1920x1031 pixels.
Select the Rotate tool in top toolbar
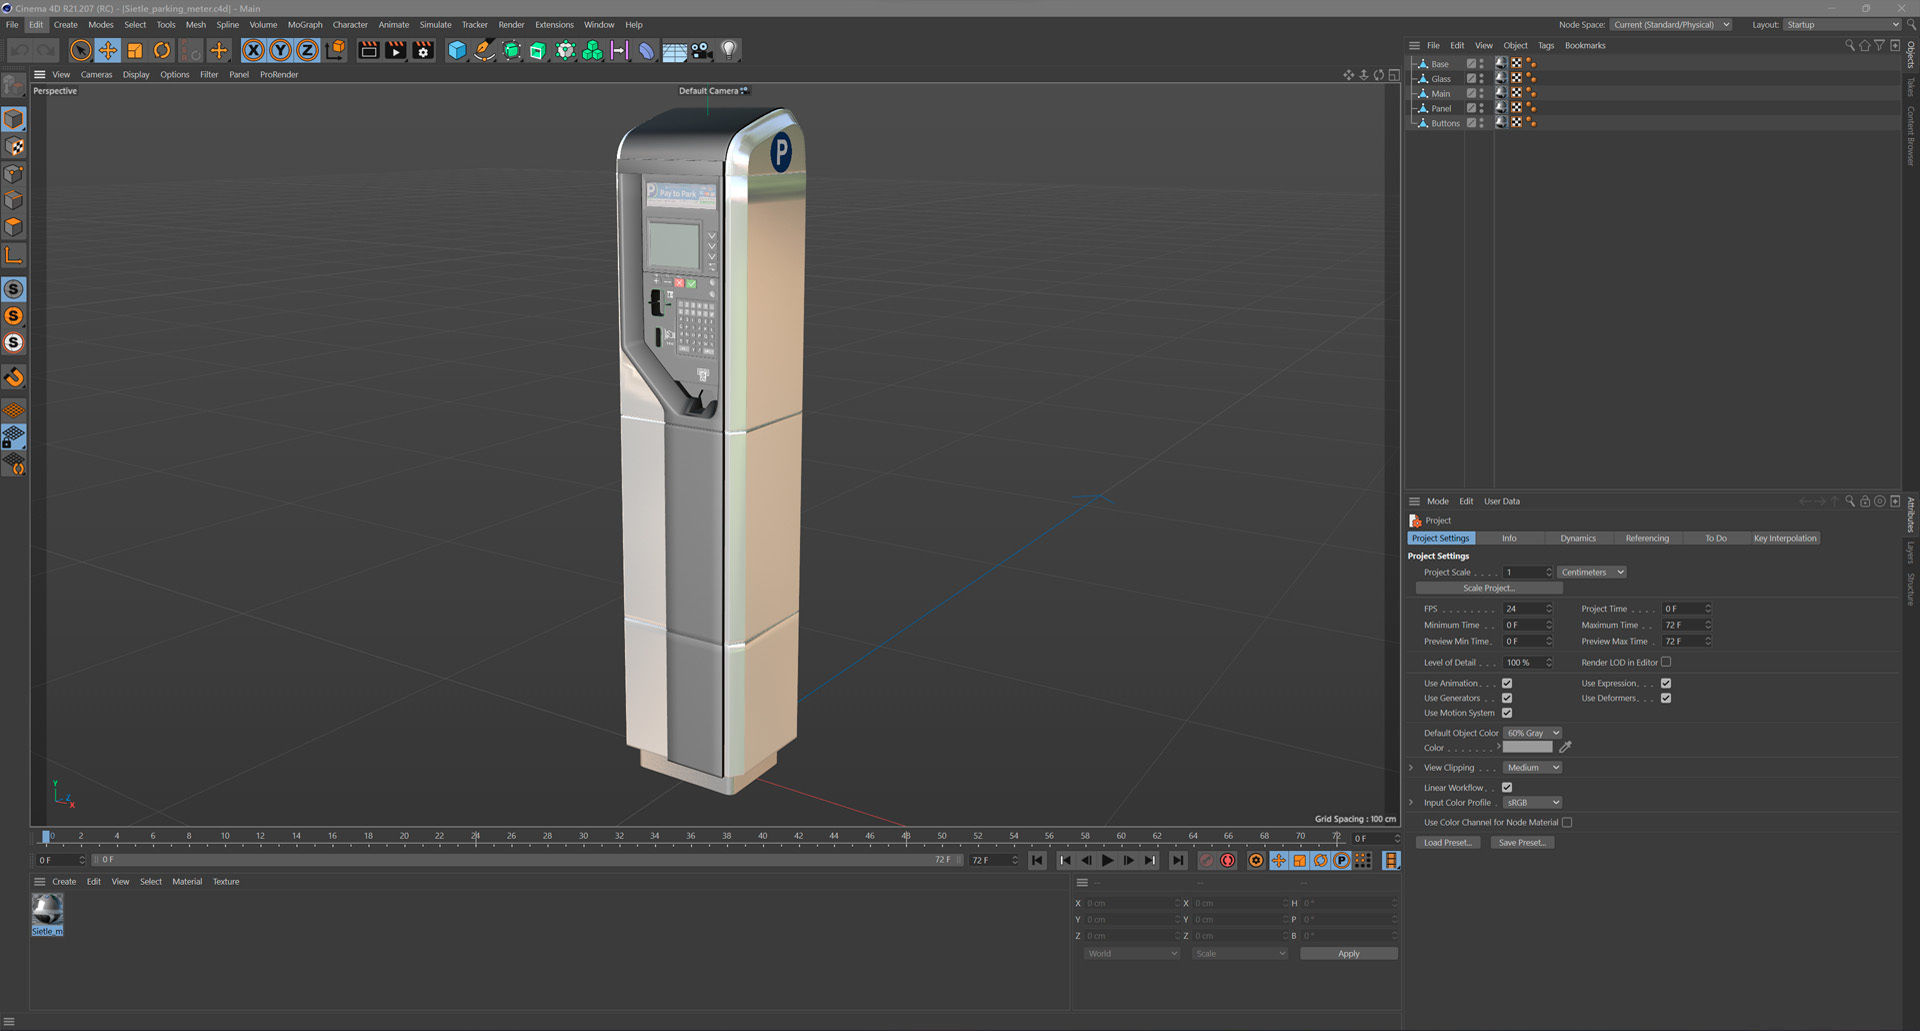(162, 50)
